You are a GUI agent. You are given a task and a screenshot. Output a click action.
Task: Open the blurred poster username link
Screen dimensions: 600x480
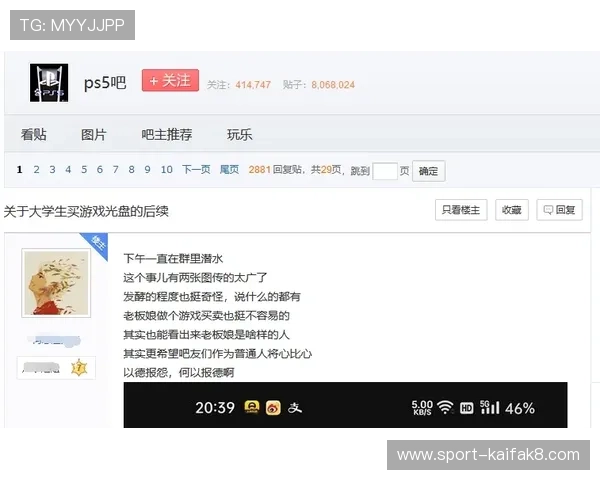(x=54, y=340)
